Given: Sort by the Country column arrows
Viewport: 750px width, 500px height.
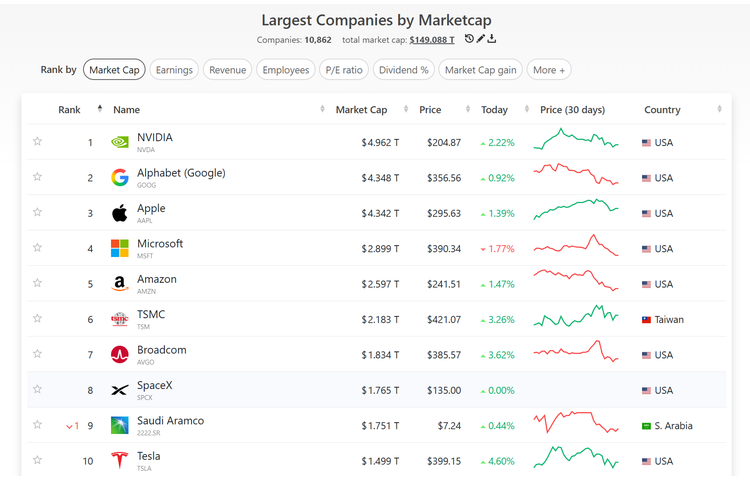Looking at the screenshot, I should [719, 109].
